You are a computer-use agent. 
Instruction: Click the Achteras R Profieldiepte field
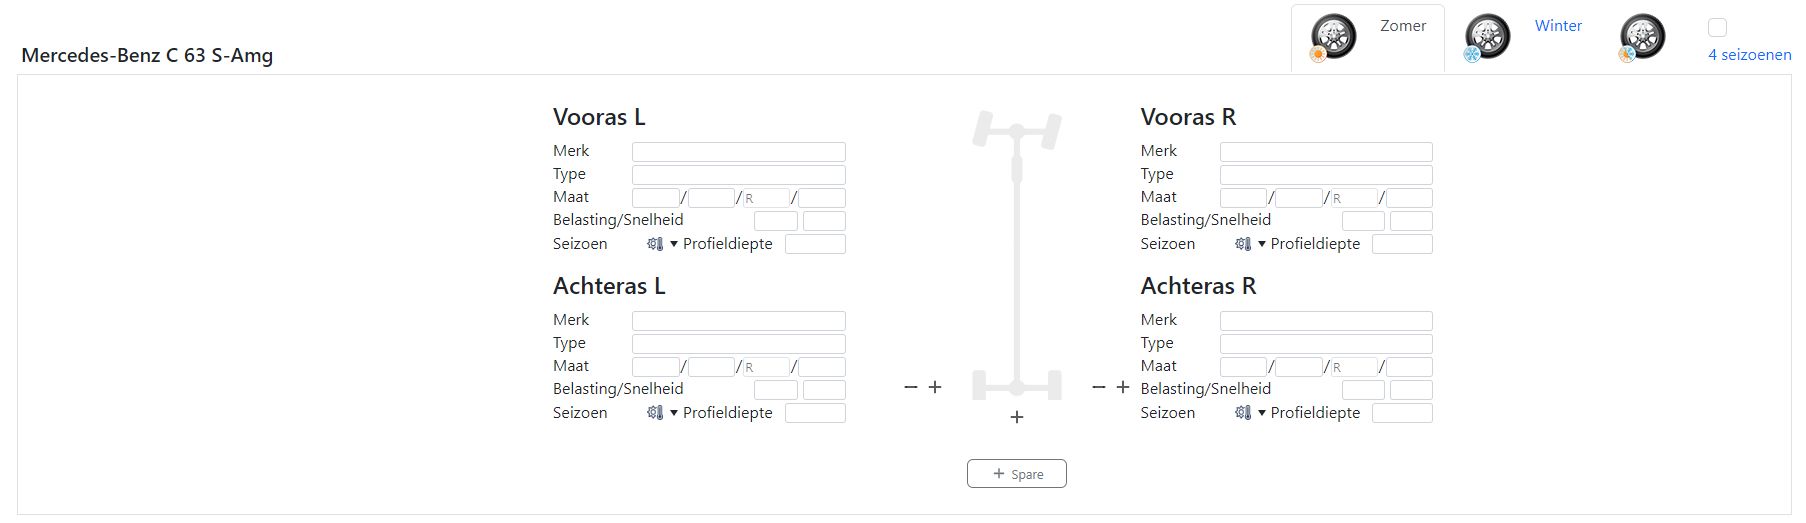1402,413
